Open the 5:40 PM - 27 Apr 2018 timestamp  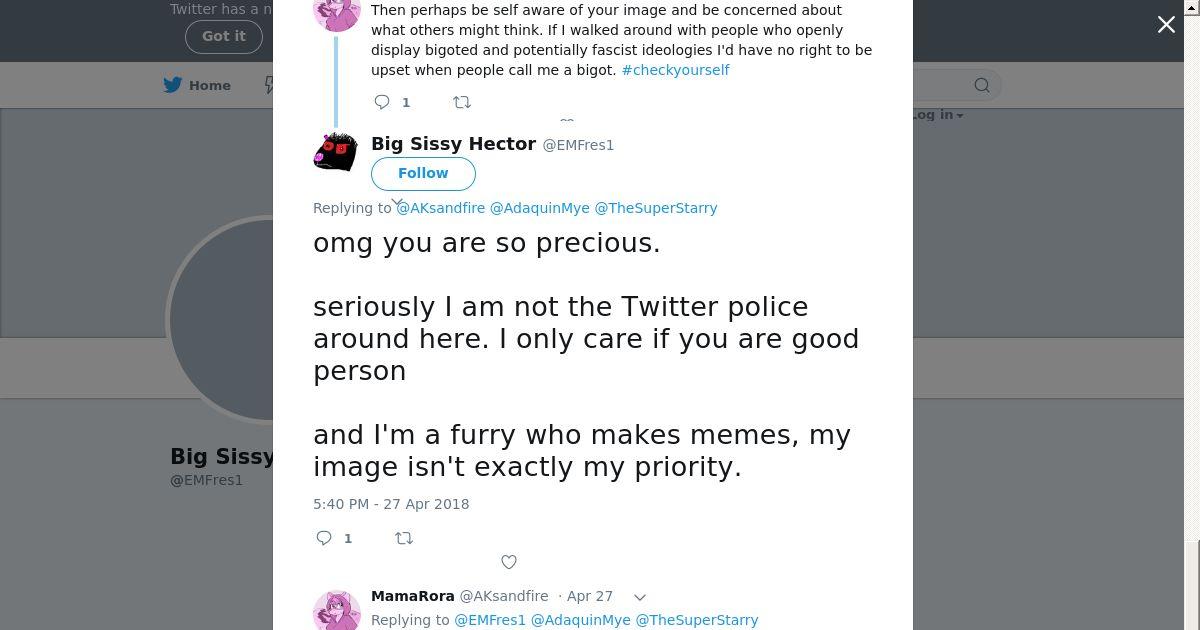[391, 504]
